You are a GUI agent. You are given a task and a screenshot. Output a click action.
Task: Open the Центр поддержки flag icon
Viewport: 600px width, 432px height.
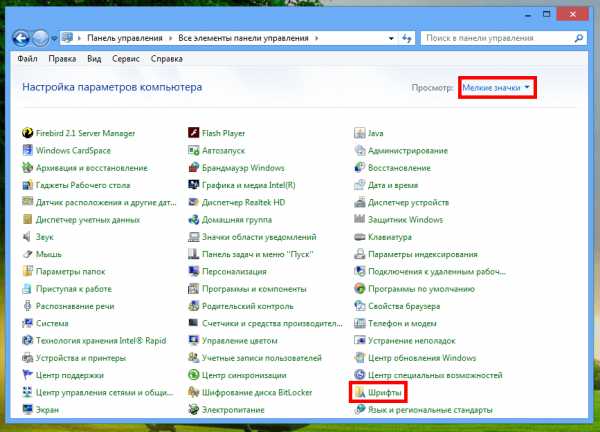(28, 375)
